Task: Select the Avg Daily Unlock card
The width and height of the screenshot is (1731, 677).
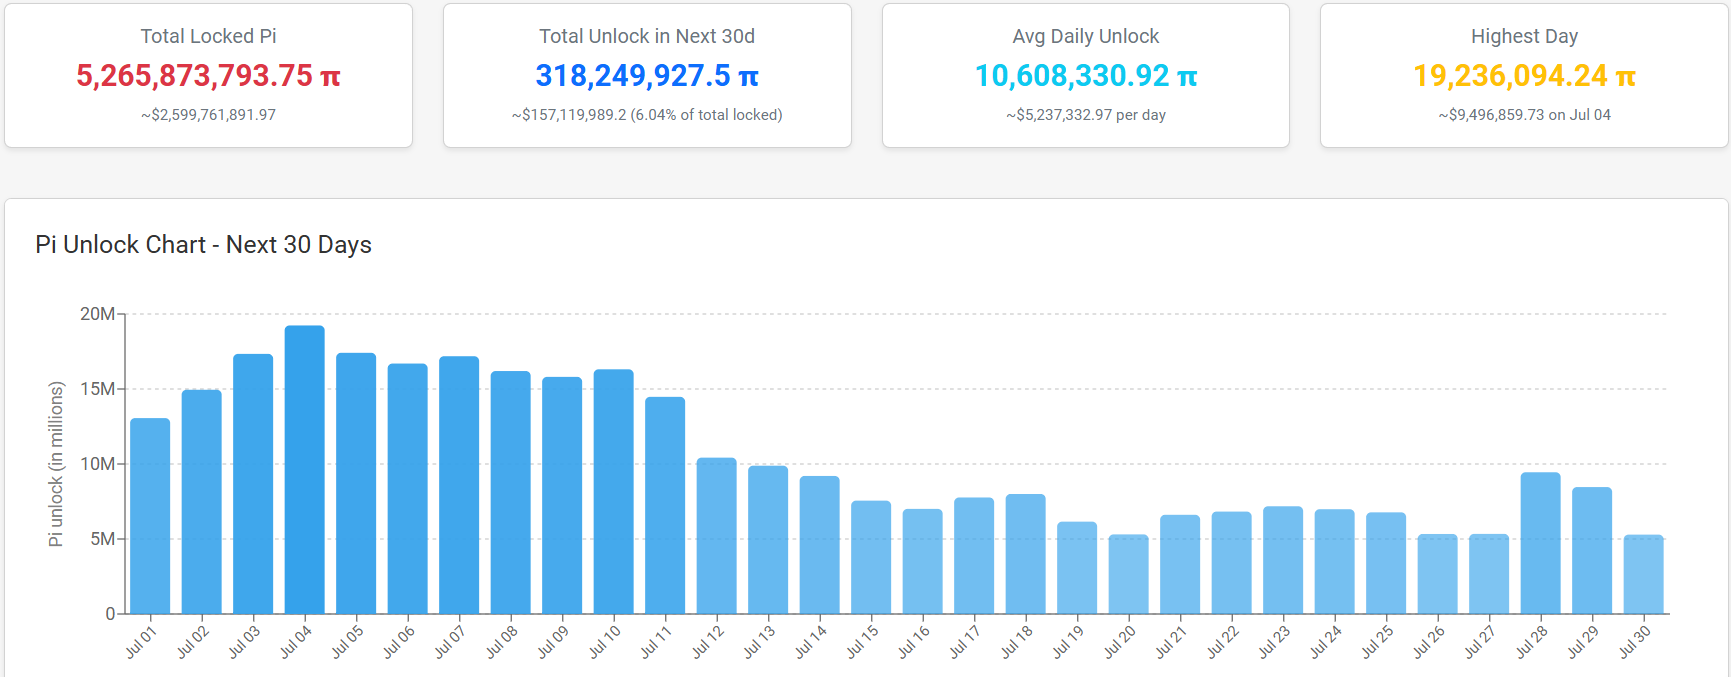Action: click(1085, 76)
